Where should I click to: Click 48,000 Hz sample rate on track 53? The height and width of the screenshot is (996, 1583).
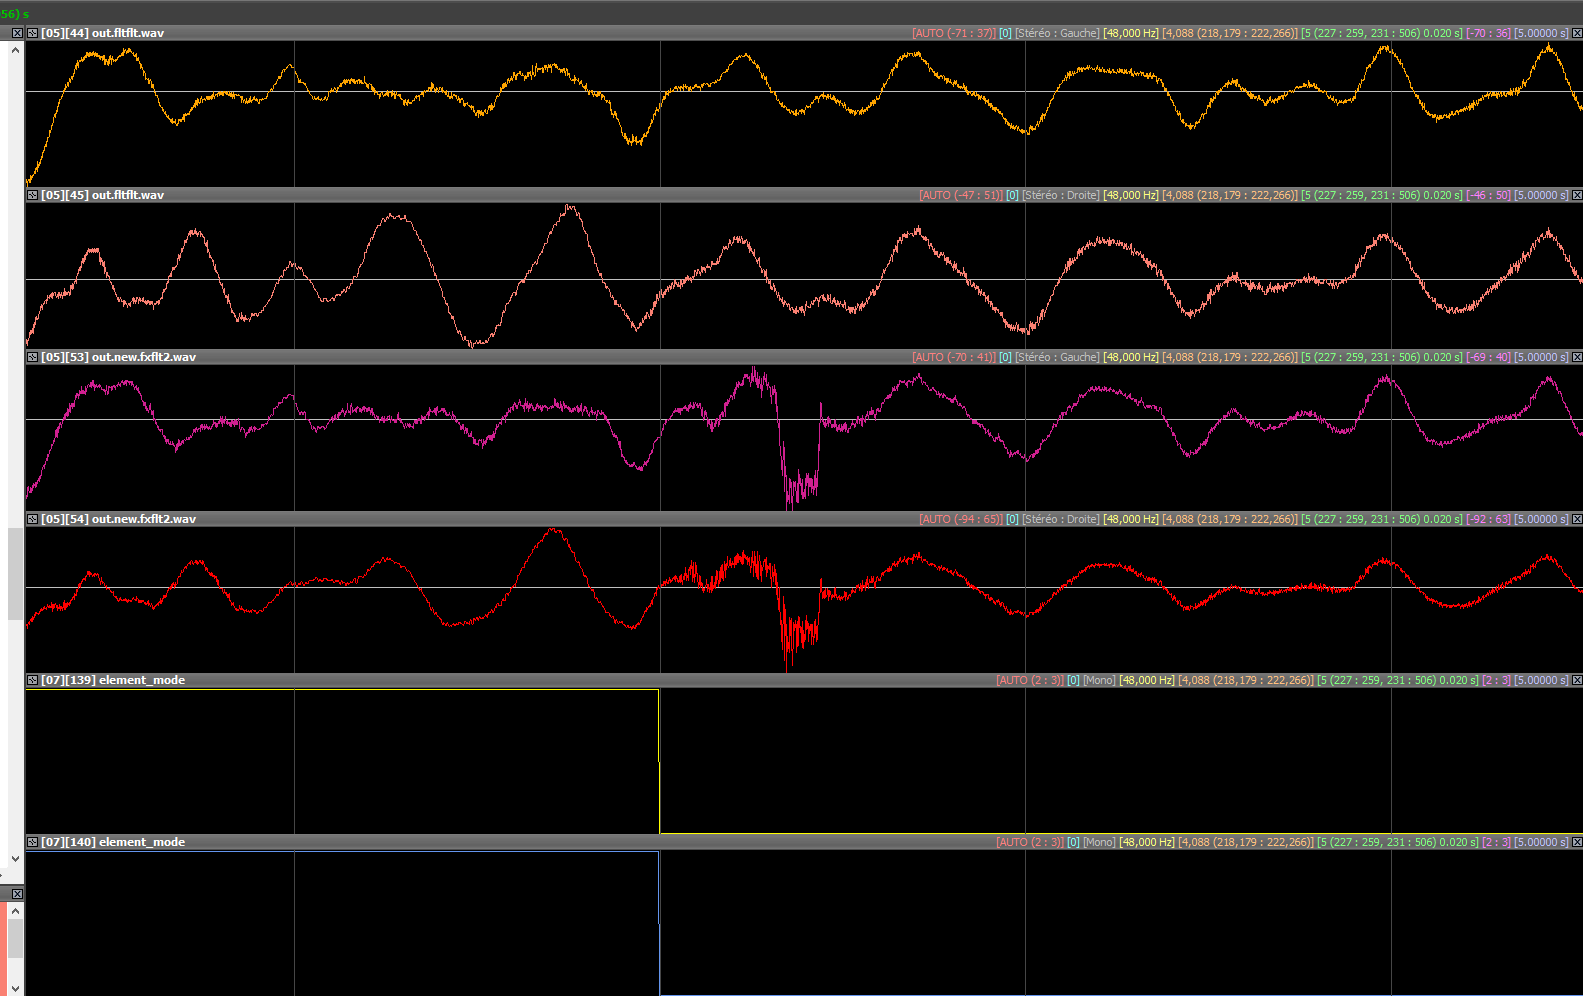1131,357
